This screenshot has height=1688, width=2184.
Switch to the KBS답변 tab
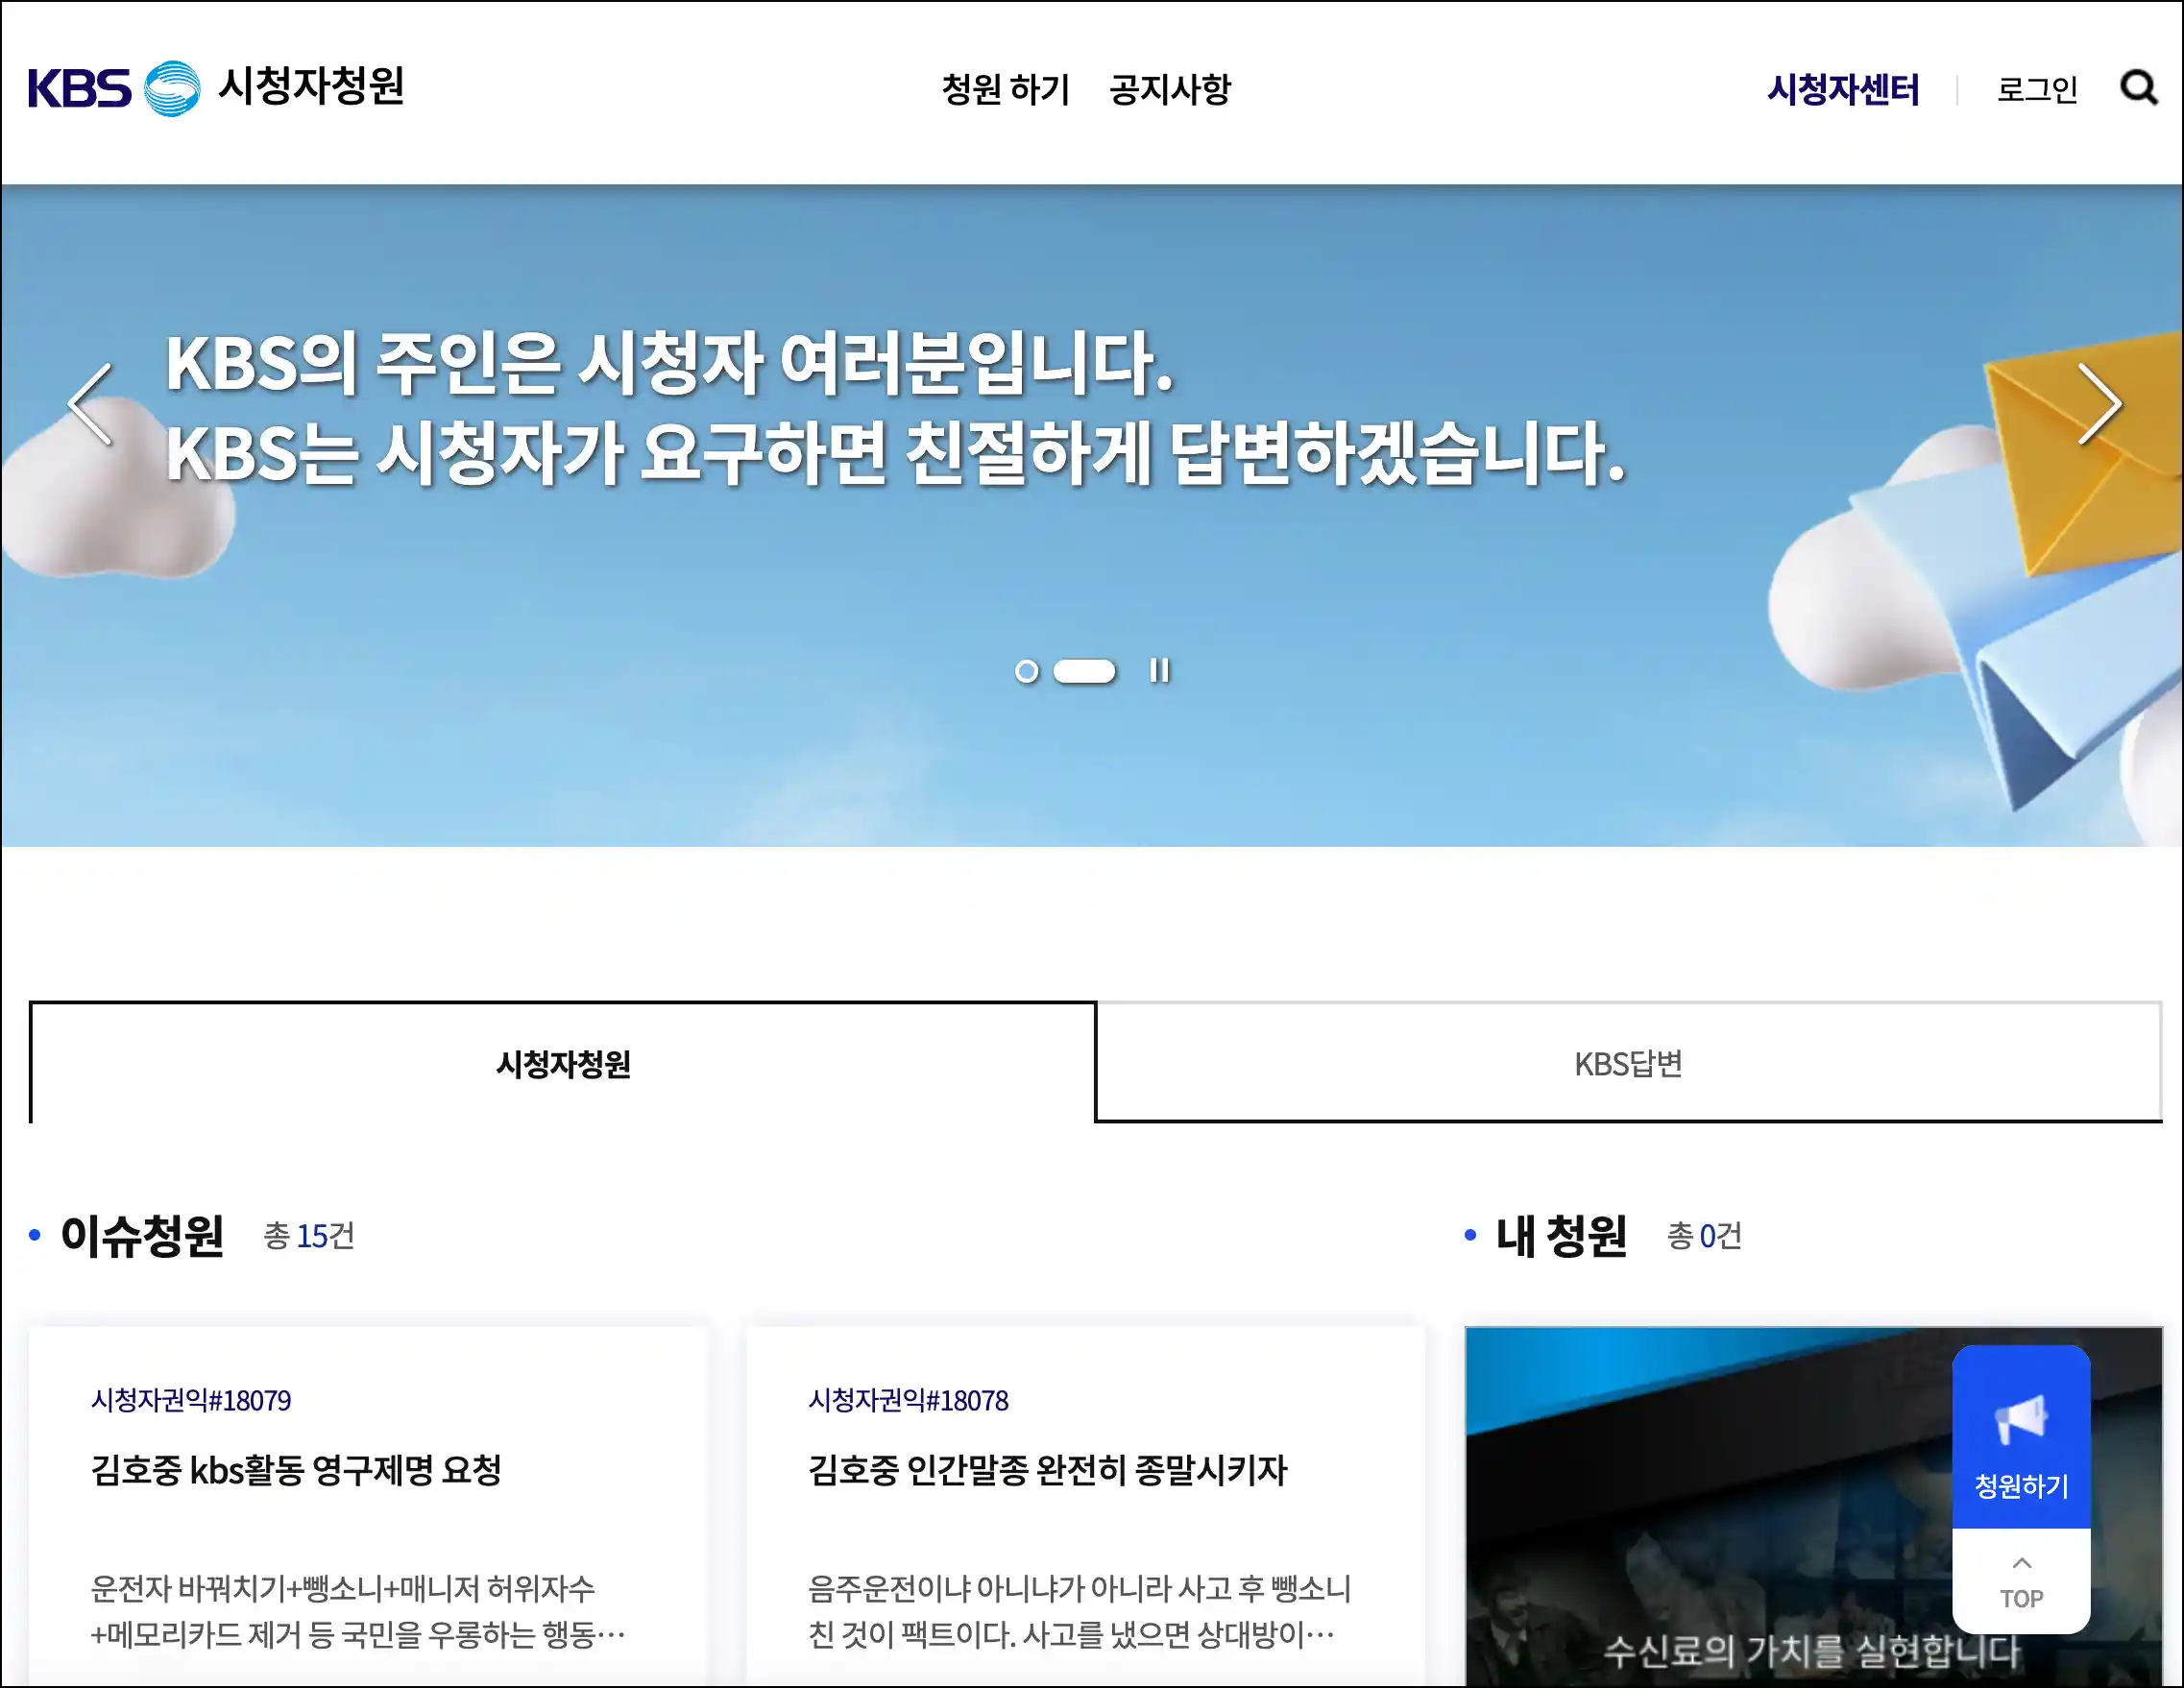[x=1629, y=1062]
